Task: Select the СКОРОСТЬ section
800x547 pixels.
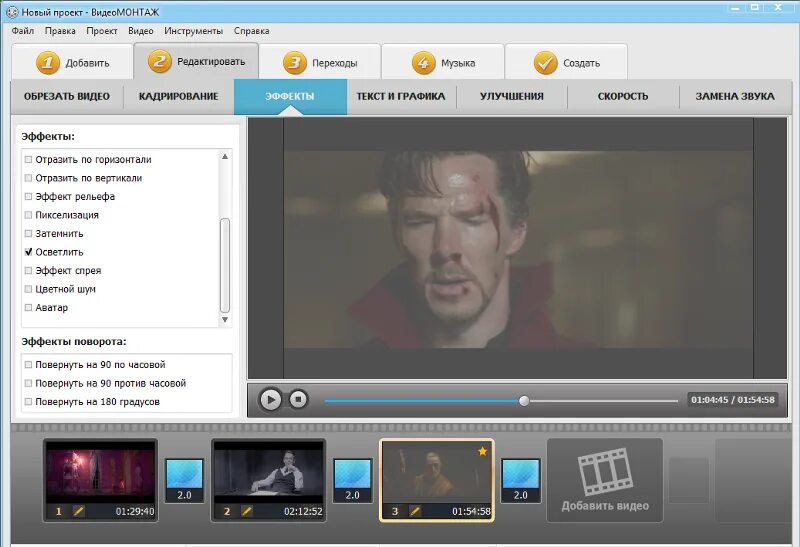Action: click(x=623, y=96)
